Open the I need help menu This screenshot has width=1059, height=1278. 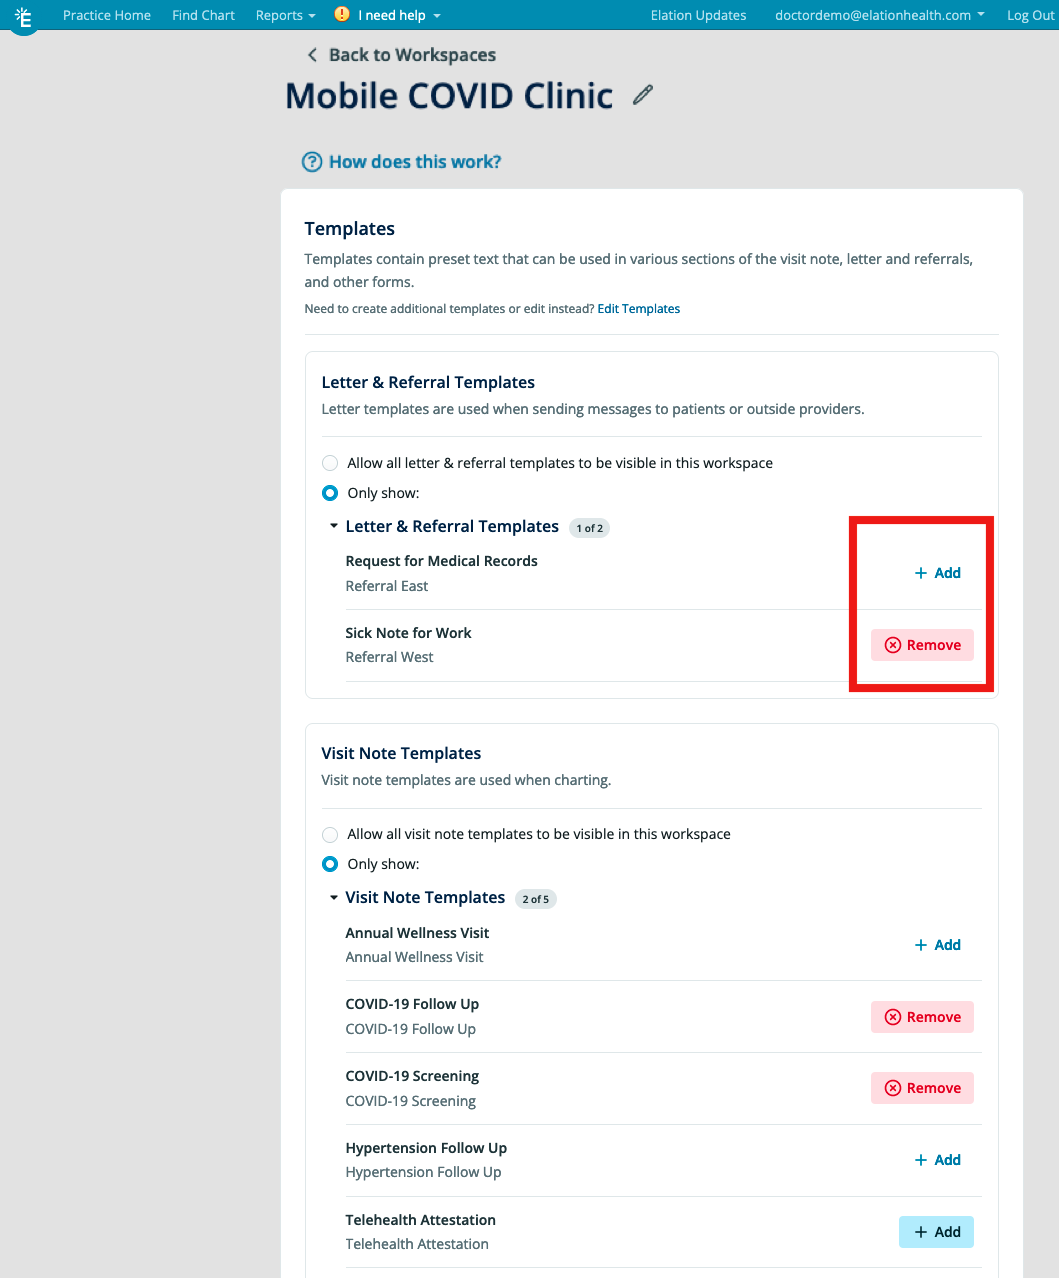392,15
